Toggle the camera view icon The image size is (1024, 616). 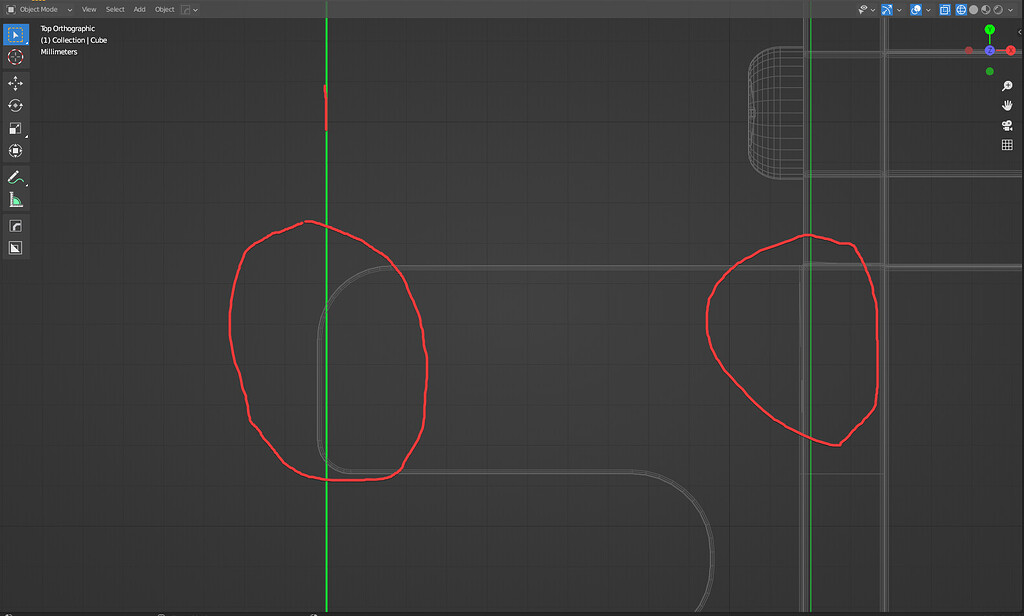pyautogui.click(x=1007, y=125)
